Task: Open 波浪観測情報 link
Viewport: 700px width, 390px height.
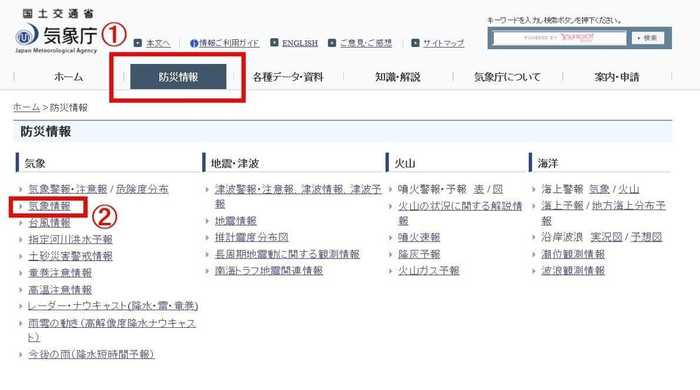Action: click(573, 270)
